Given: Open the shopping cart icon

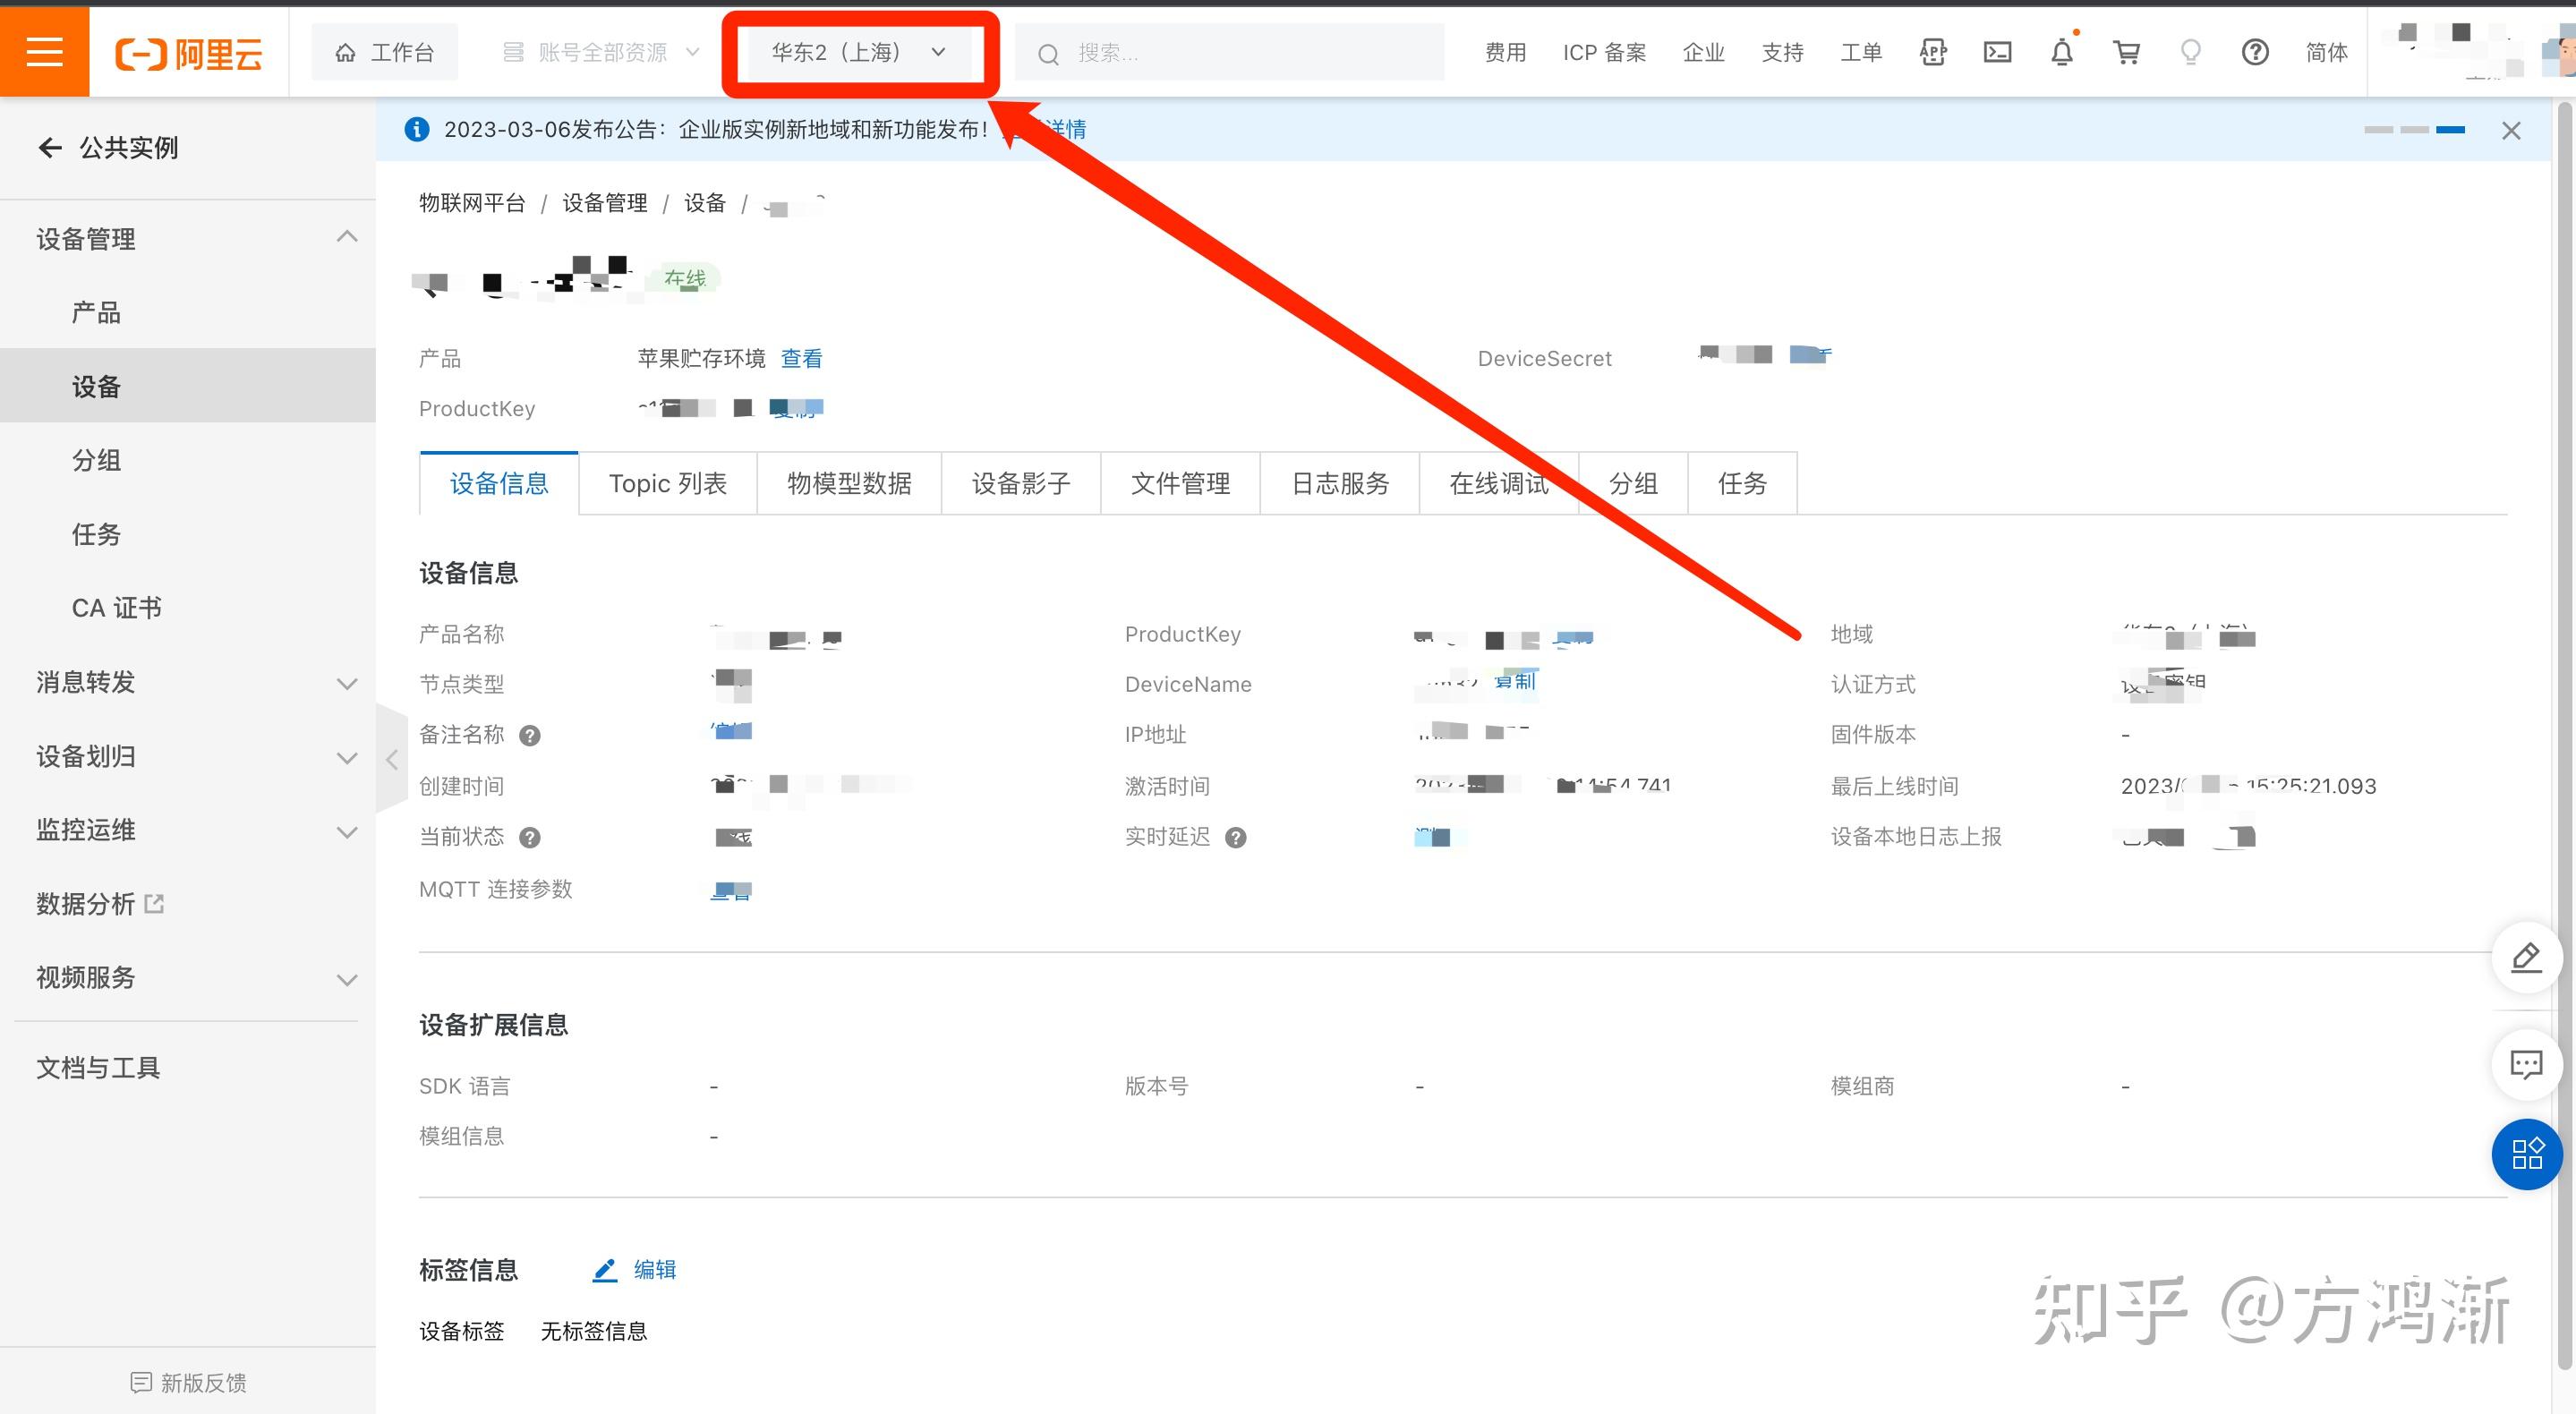Looking at the screenshot, I should point(2126,52).
